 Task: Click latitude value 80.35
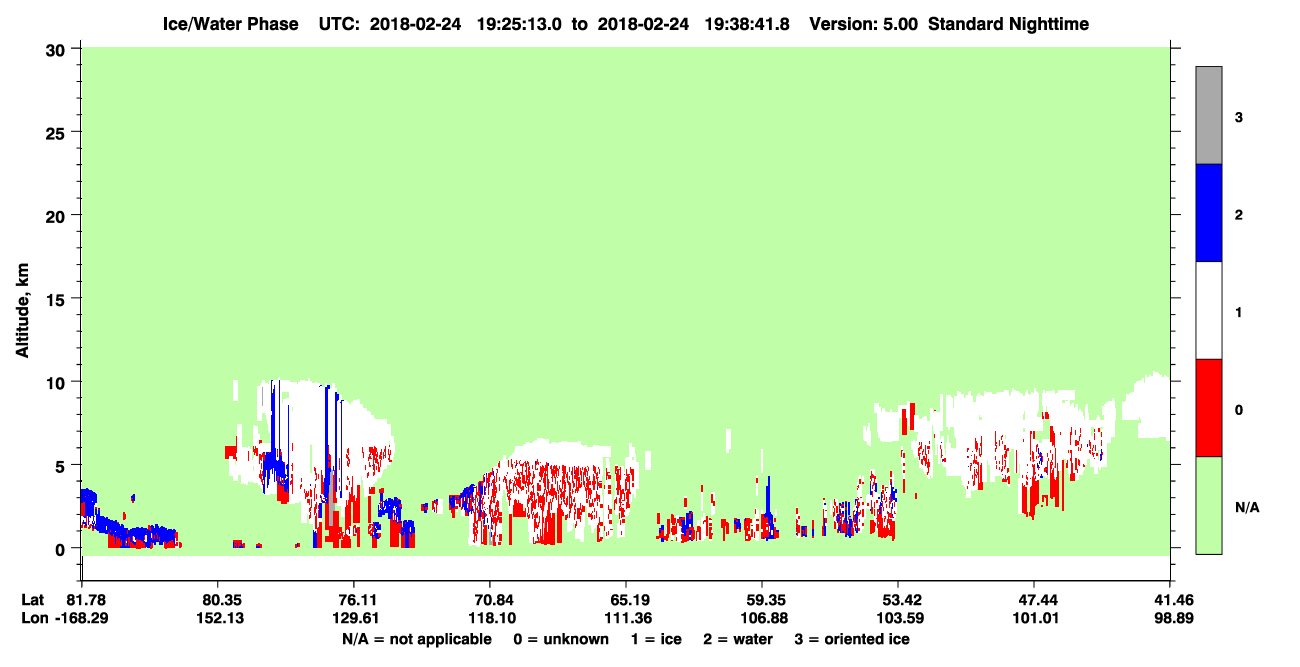point(218,600)
